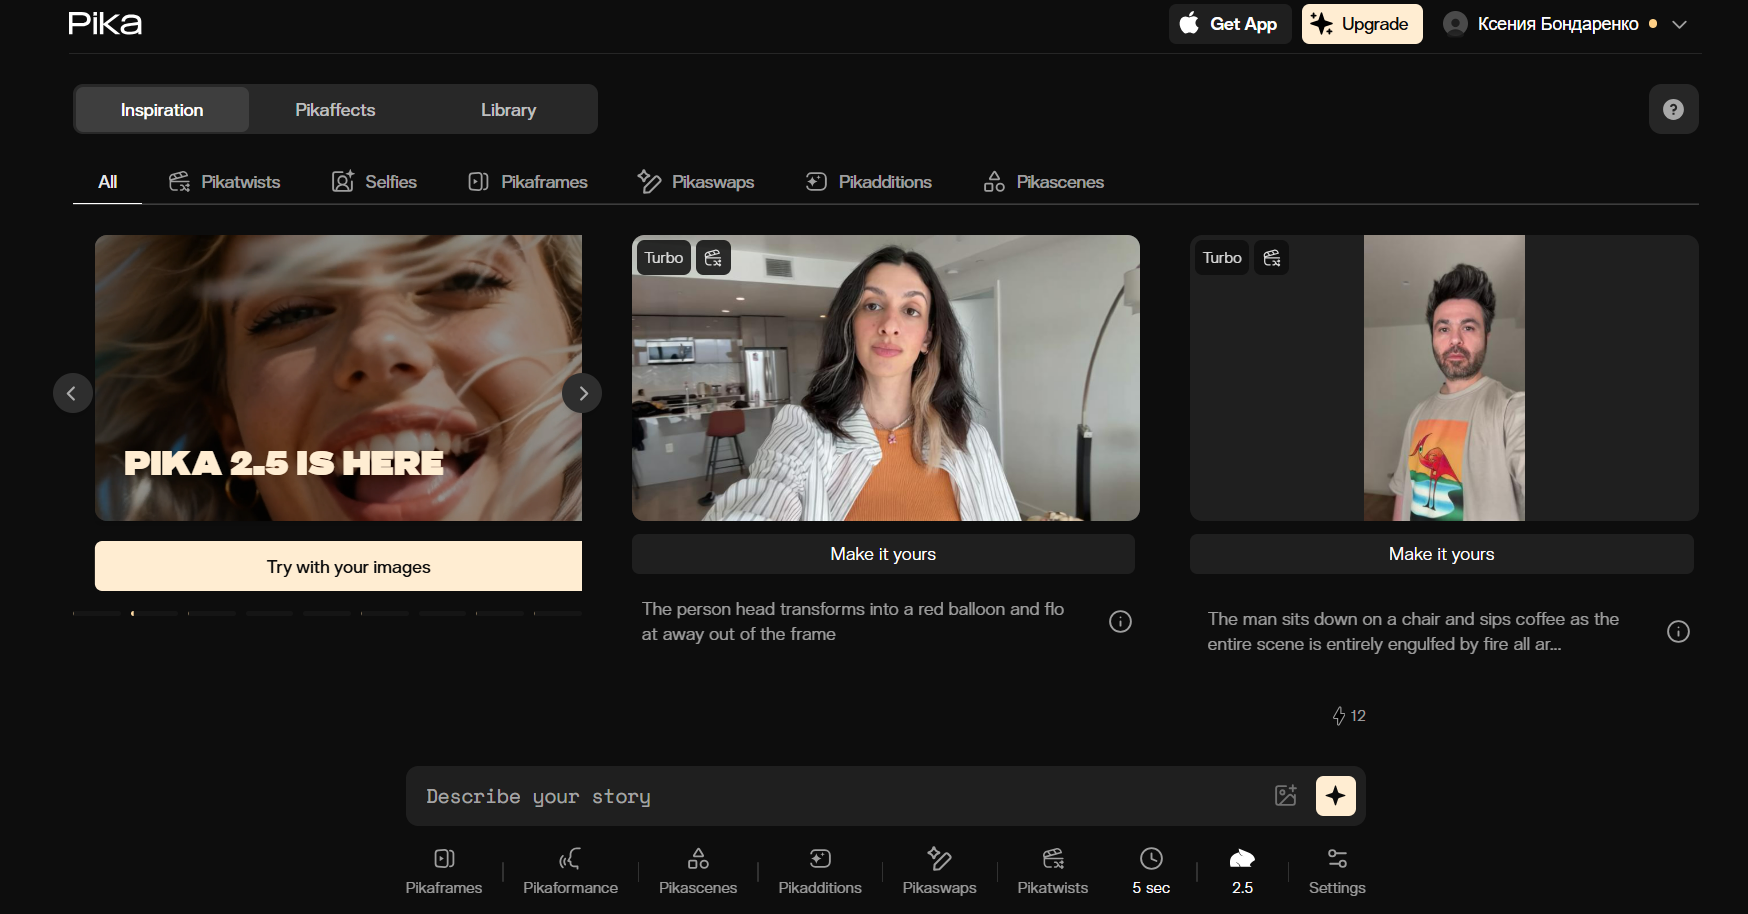Viewport: 1748px width, 914px height.
Task: Open the 2.5 model version selector
Action: (x=1242, y=871)
